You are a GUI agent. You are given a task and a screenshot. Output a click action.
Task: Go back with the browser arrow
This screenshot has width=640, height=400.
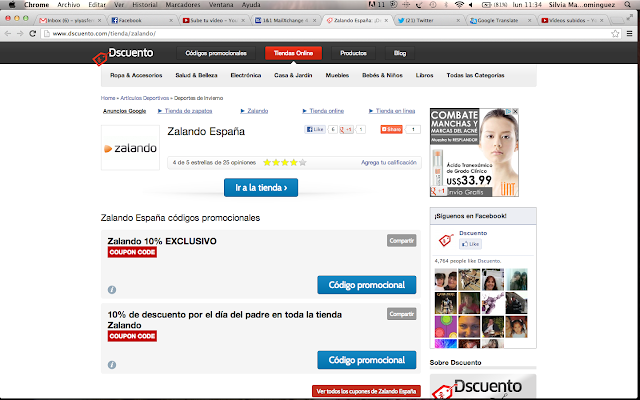(8, 34)
